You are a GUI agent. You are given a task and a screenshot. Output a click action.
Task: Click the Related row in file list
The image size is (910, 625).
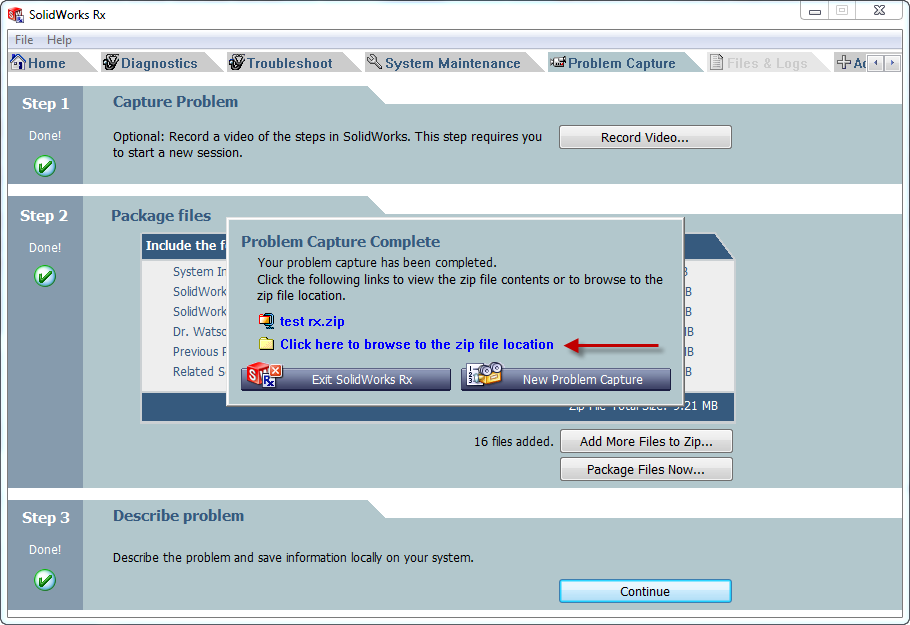(199, 371)
